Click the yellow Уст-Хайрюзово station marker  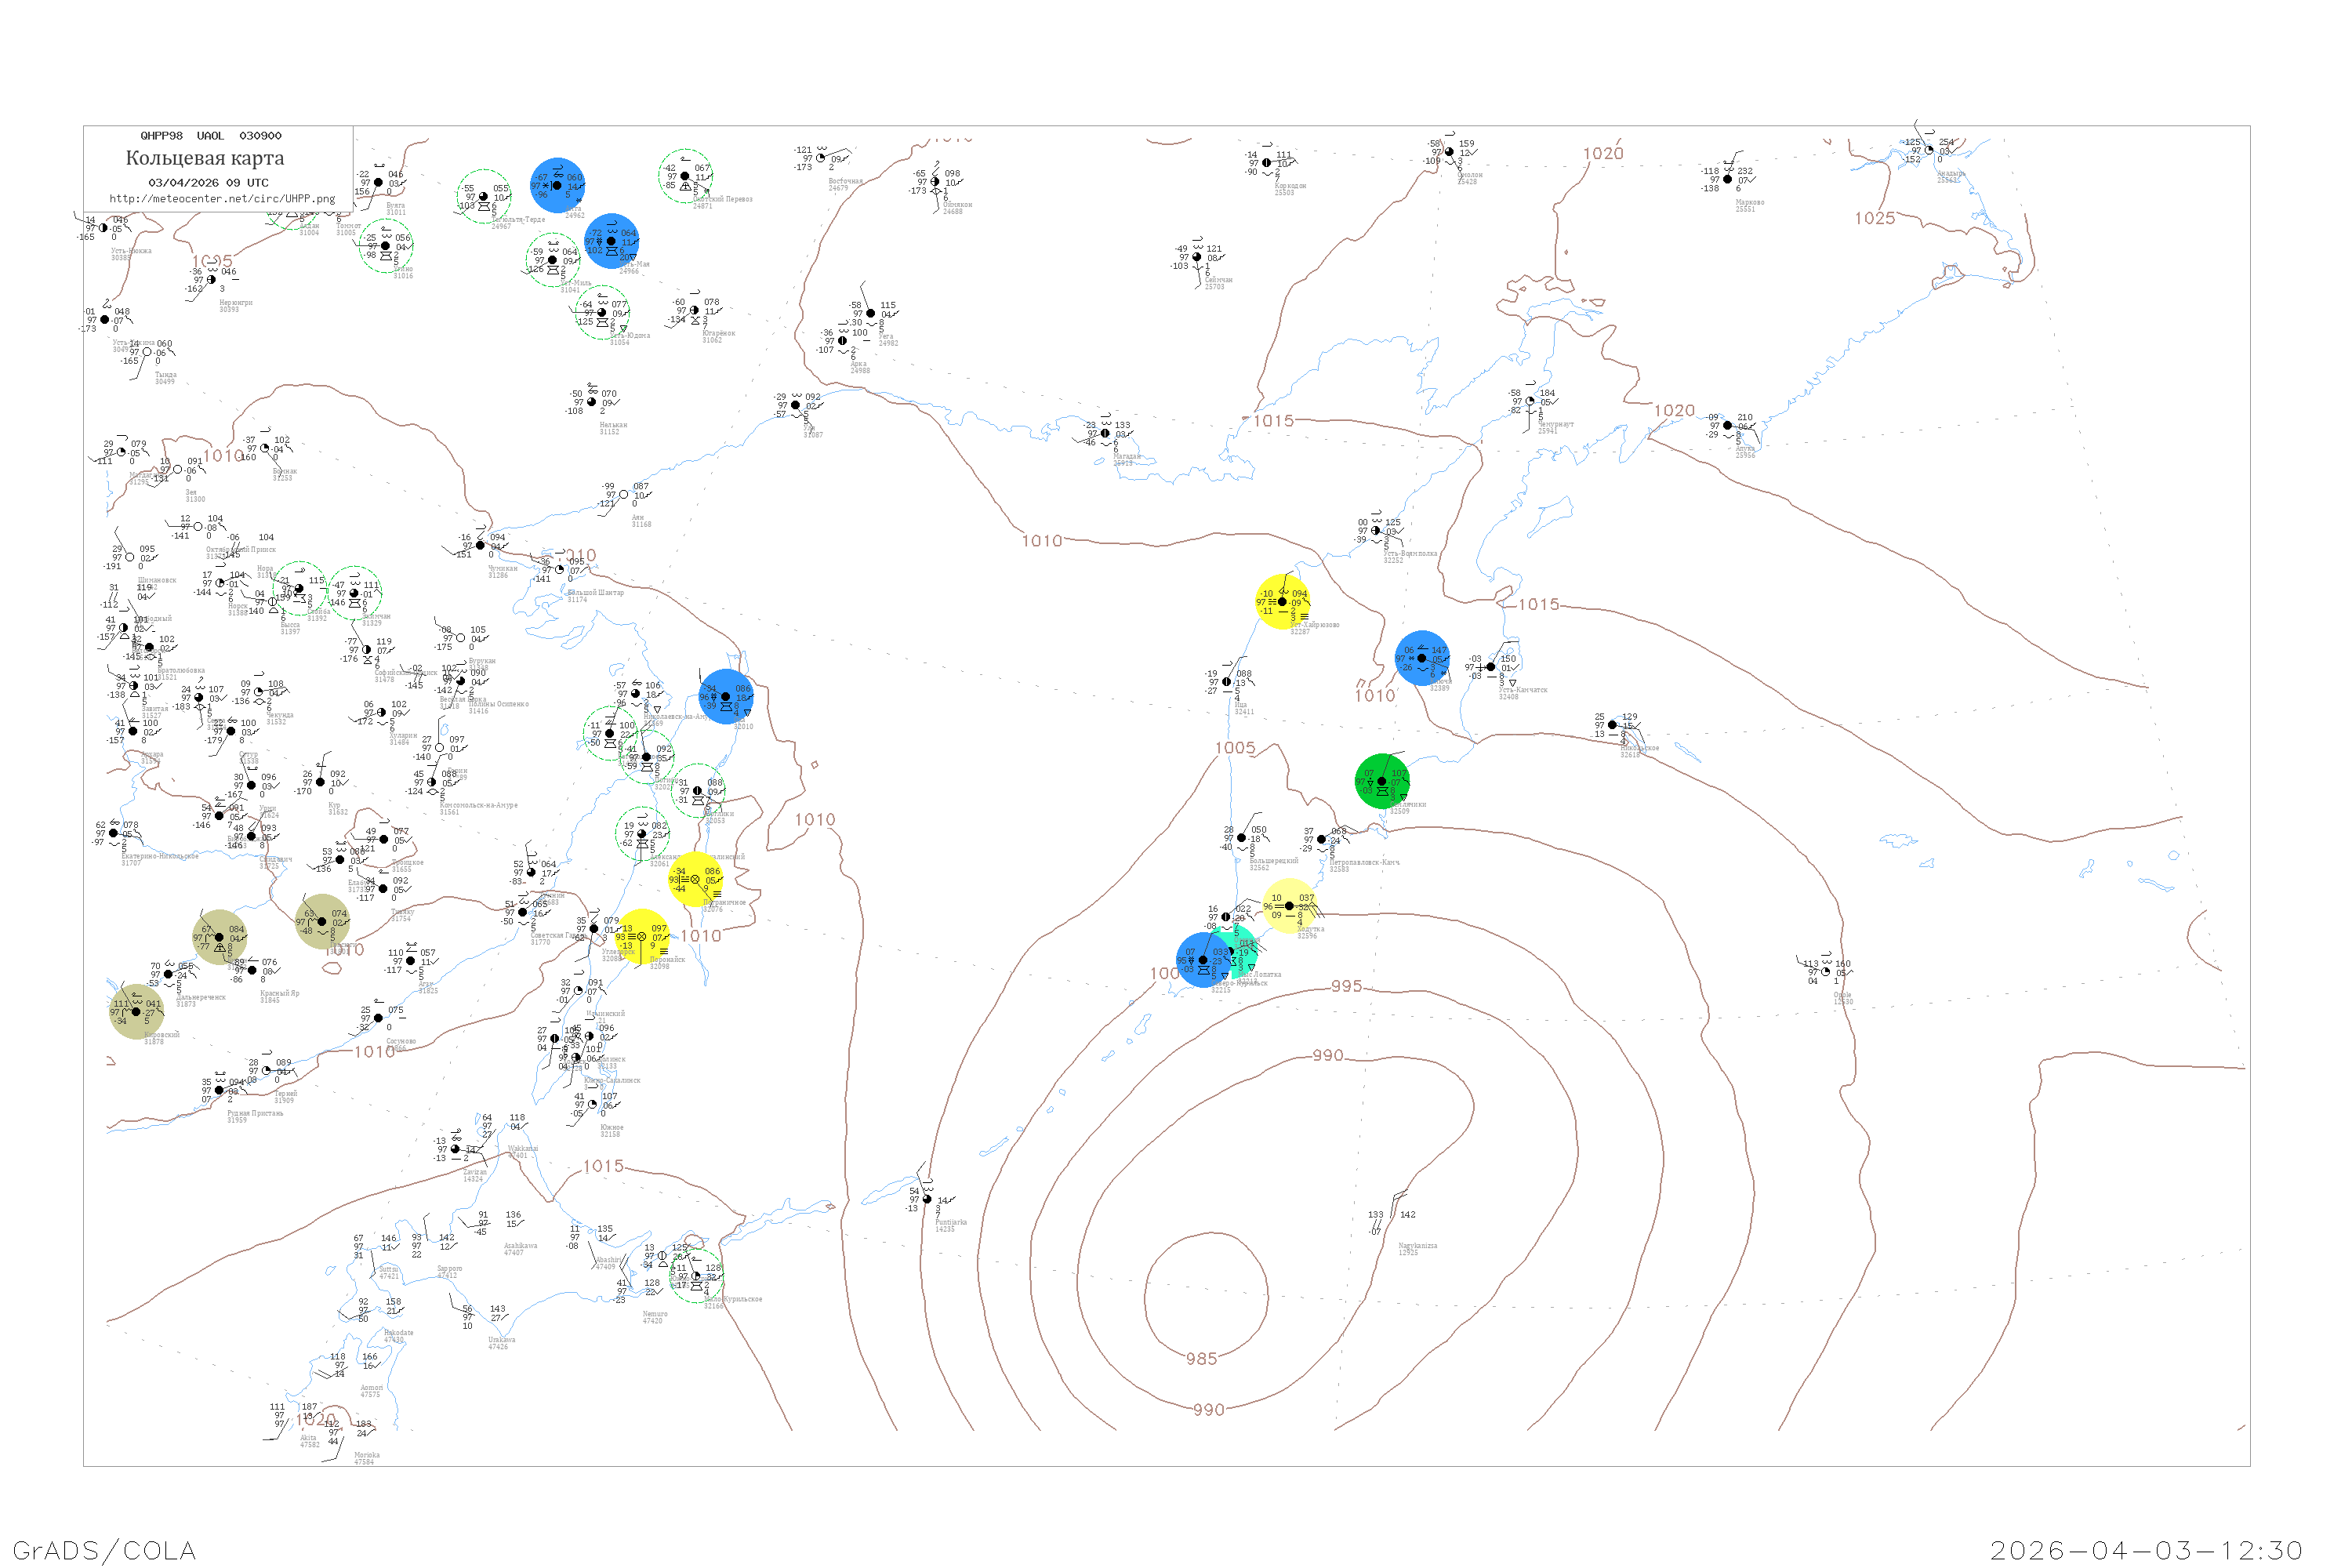click(1282, 601)
